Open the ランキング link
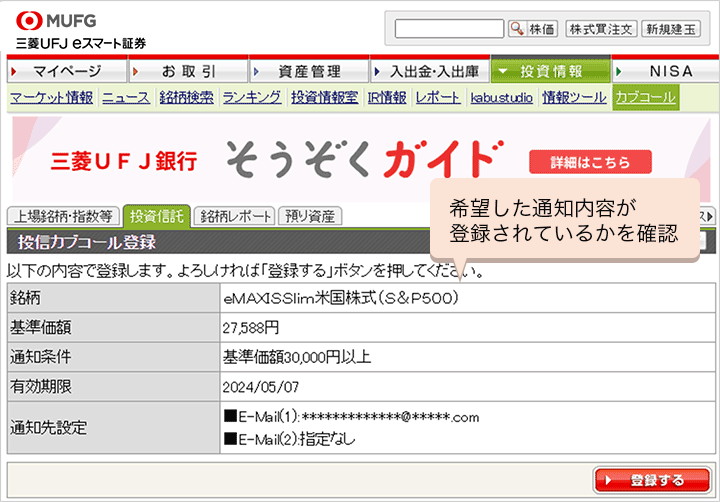This screenshot has width=720, height=502. coord(252,97)
